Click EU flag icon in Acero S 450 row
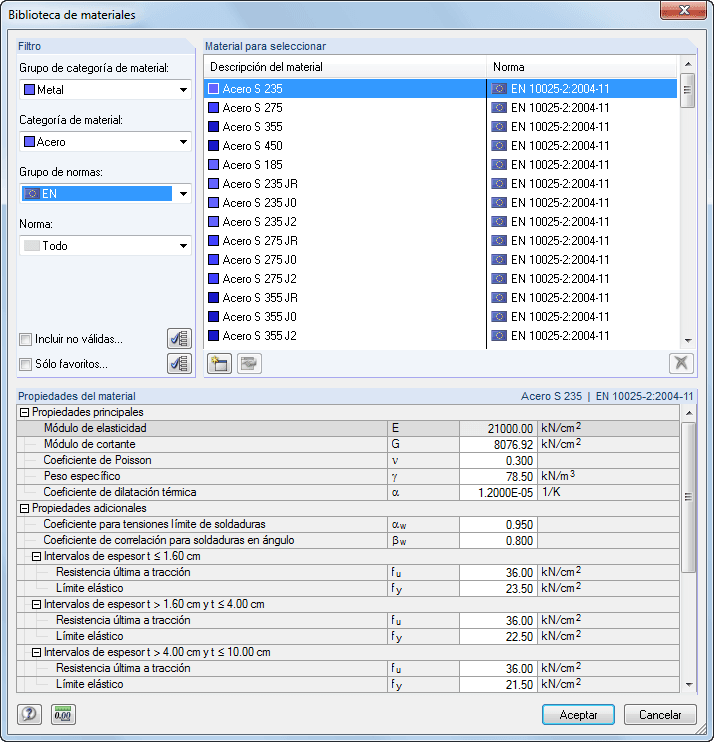 [x=499, y=146]
